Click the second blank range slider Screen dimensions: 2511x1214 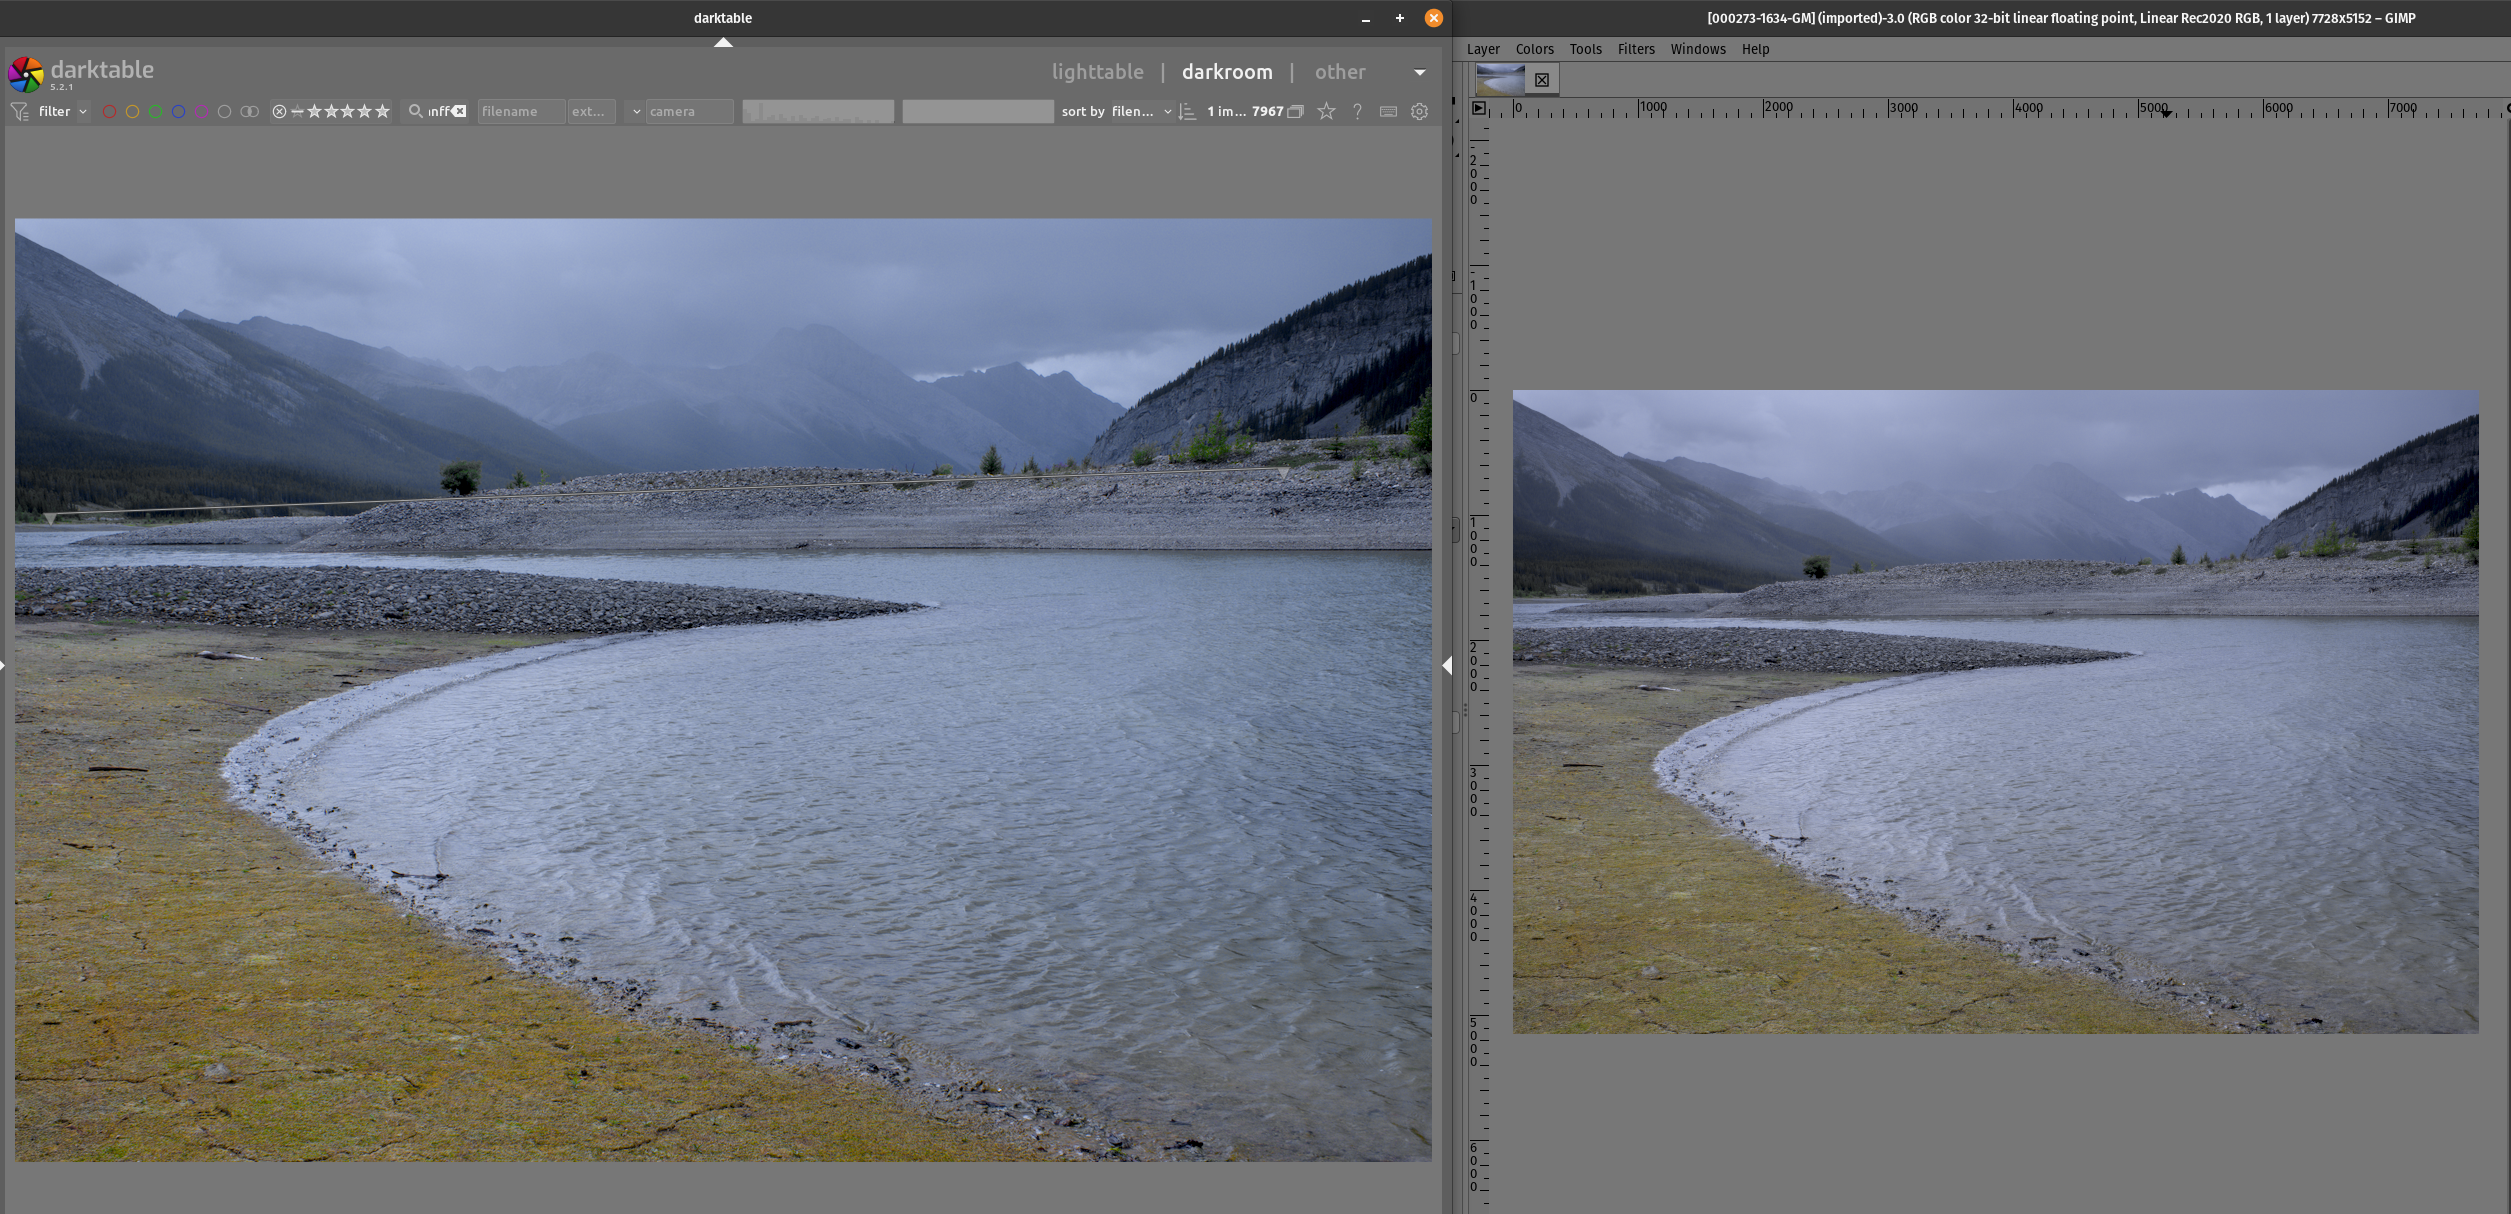pyautogui.click(x=978, y=112)
